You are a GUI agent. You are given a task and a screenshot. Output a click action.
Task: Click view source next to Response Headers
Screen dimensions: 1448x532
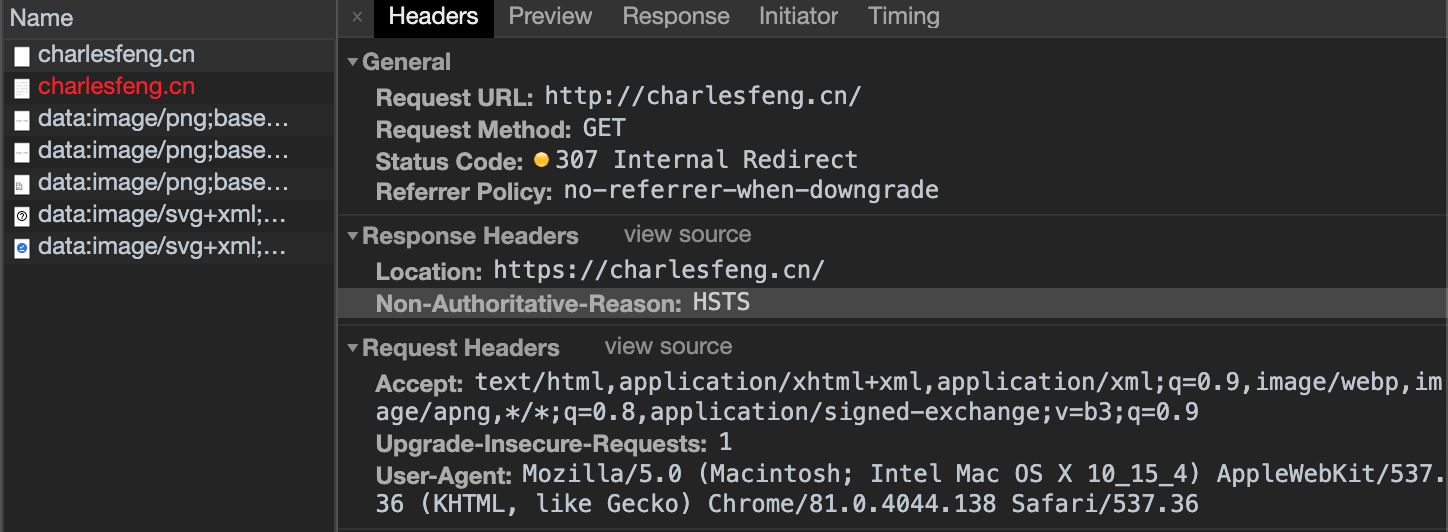pyautogui.click(x=688, y=235)
